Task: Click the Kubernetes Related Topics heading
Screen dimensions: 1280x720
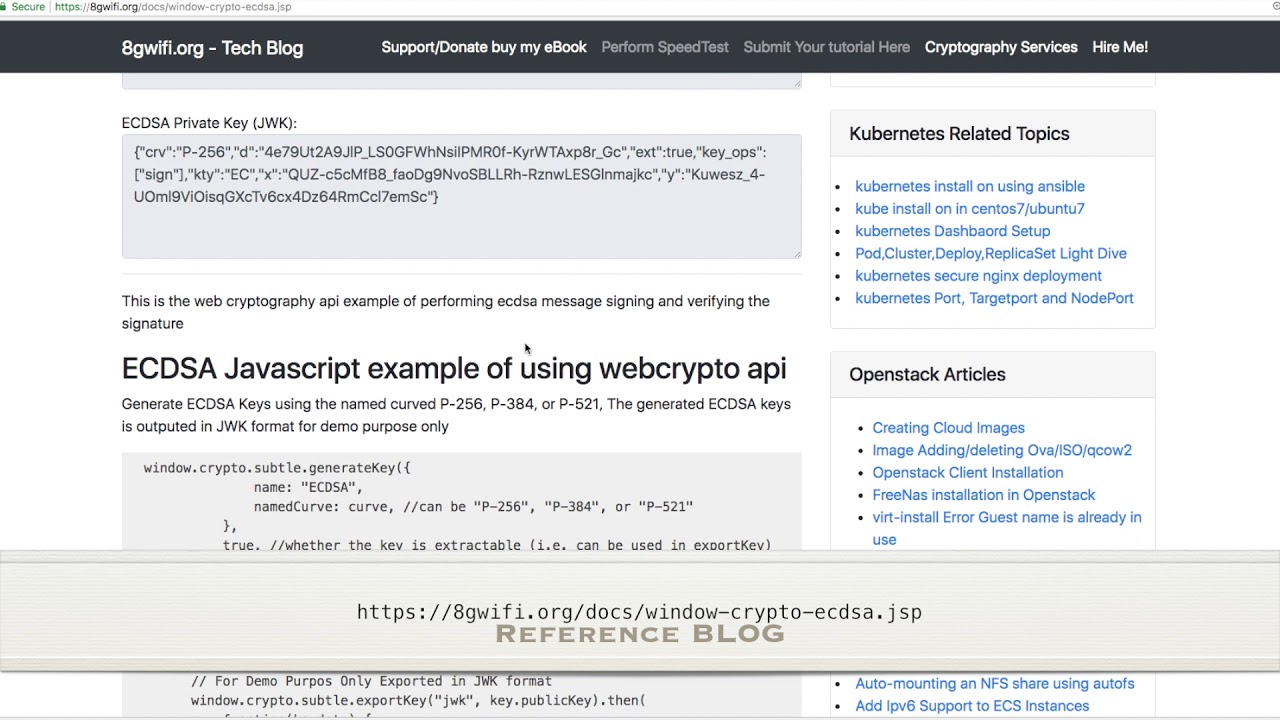Action: (x=959, y=134)
